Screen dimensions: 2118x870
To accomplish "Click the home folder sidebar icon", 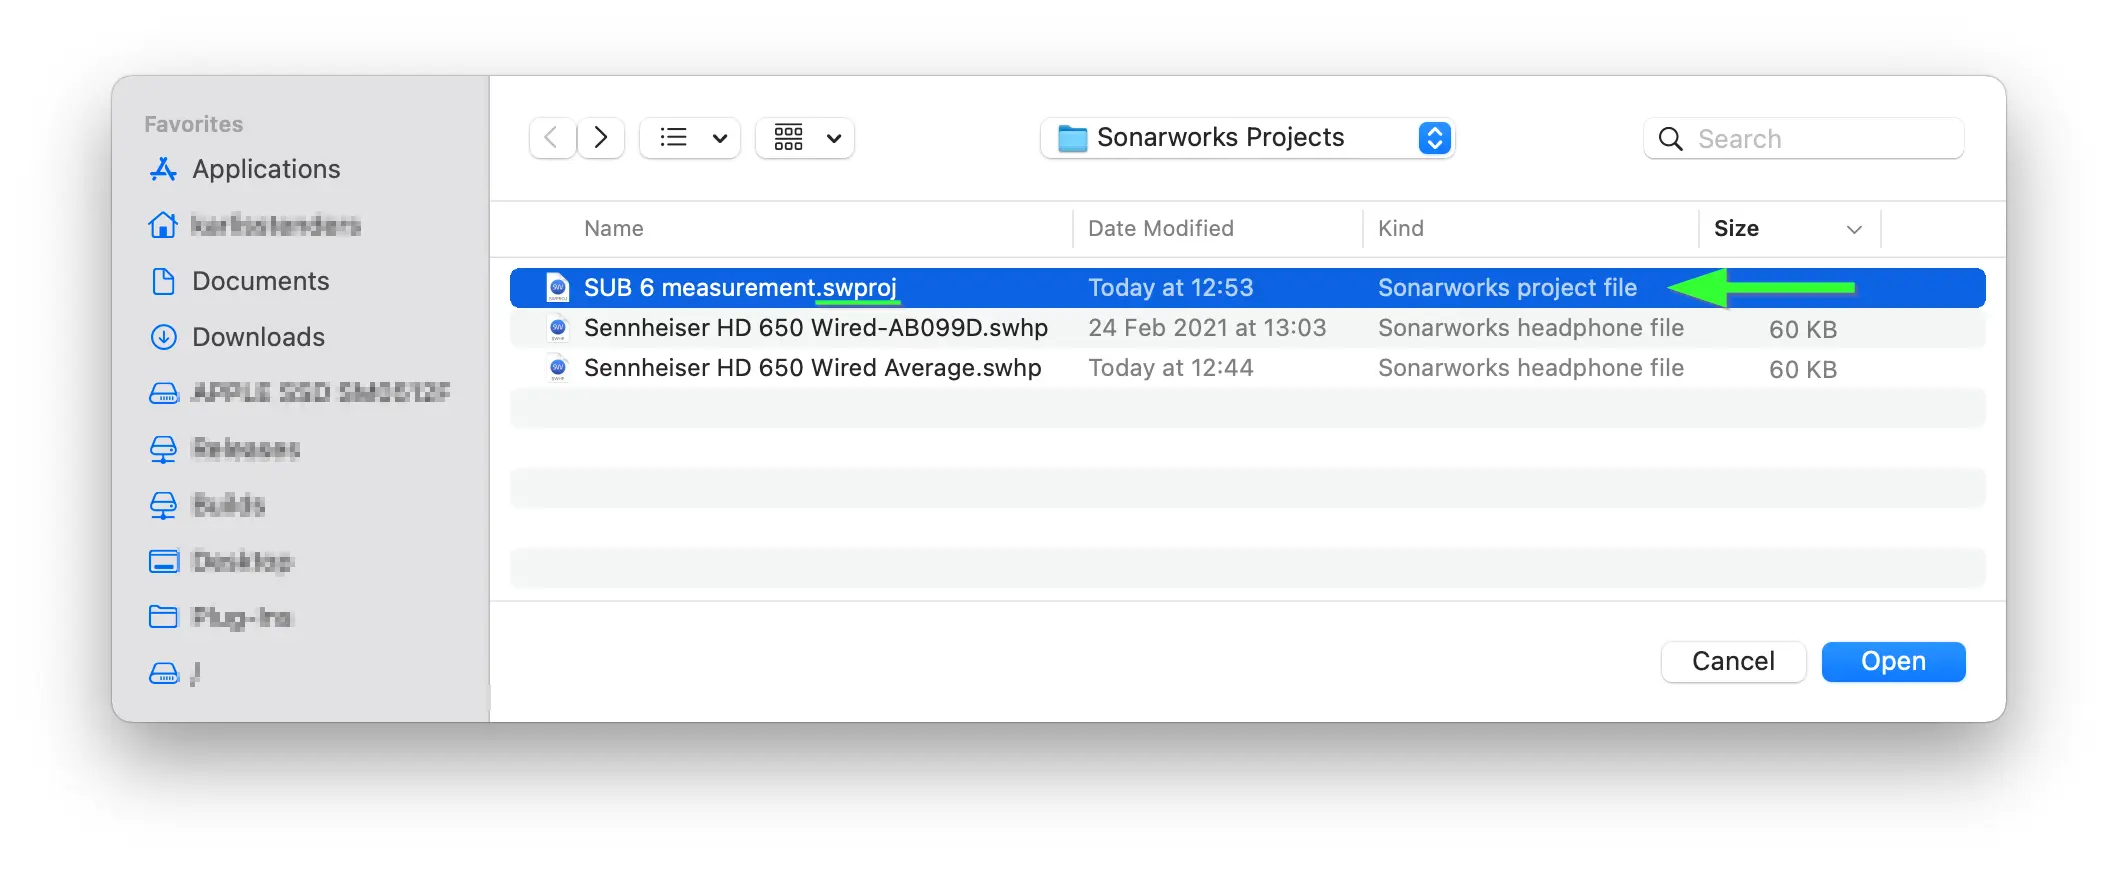I will pyautogui.click(x=163, y=225).
